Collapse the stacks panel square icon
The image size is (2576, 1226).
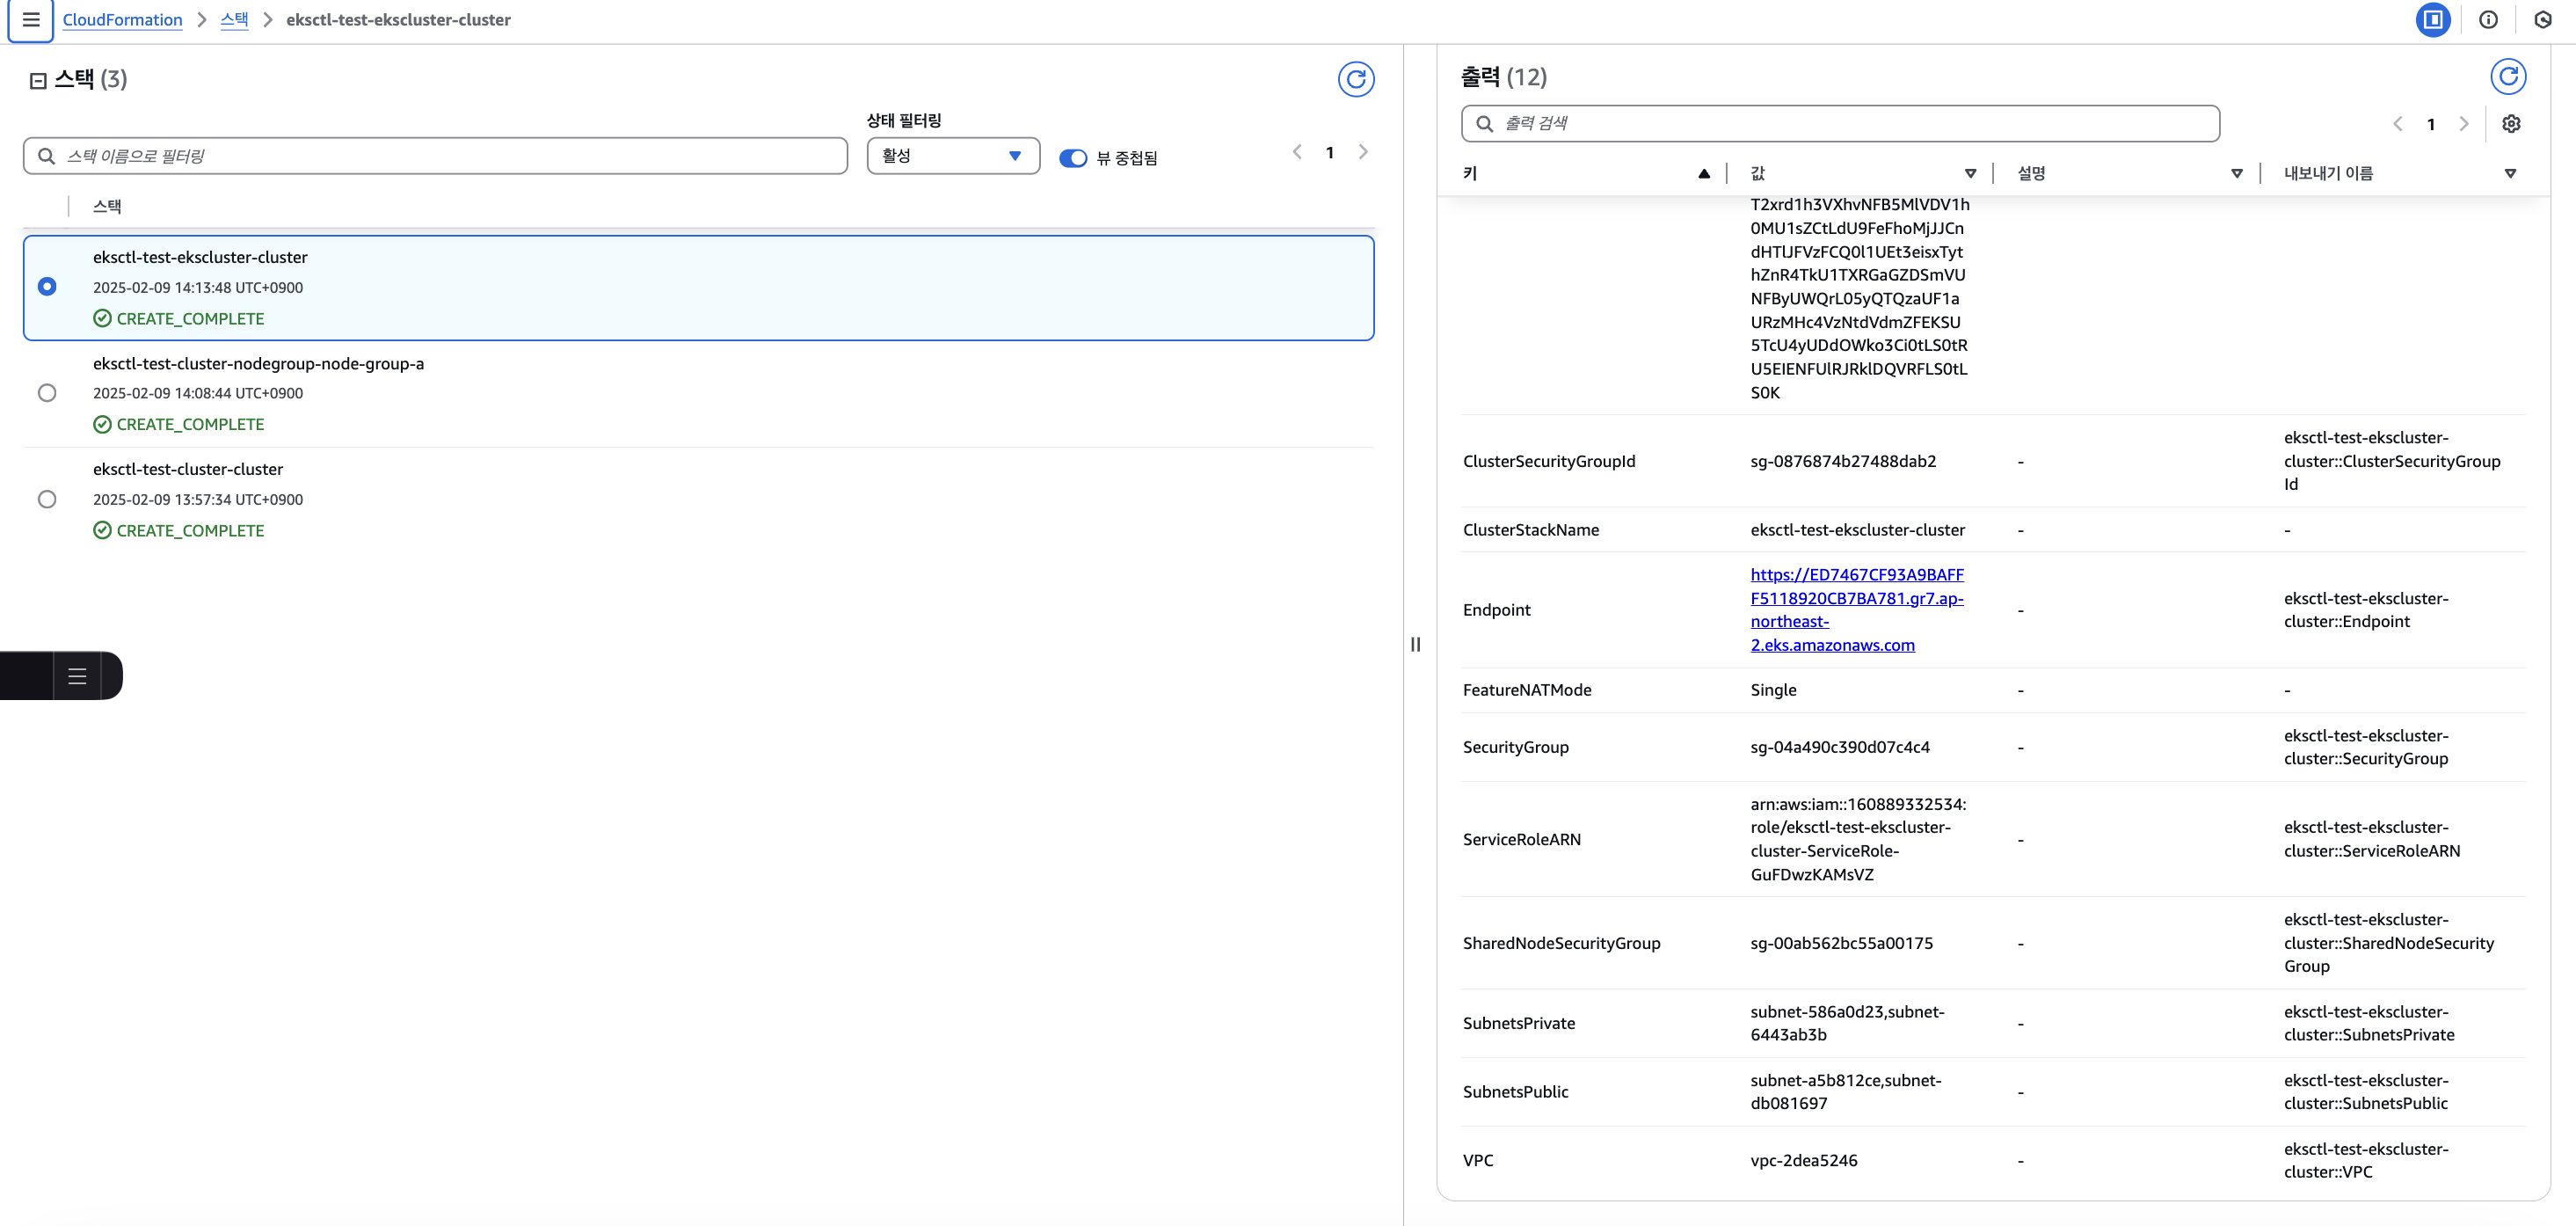click(x=38, y=81)
